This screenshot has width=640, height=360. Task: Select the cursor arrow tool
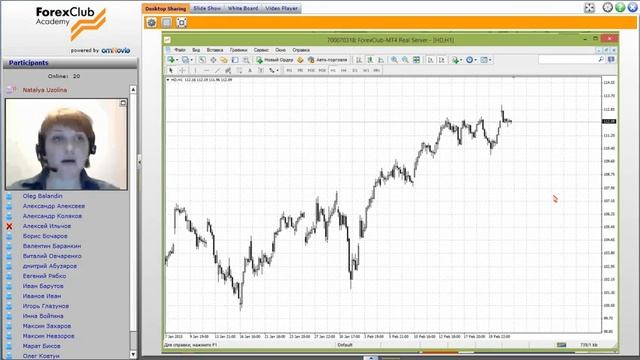point(171,71)
